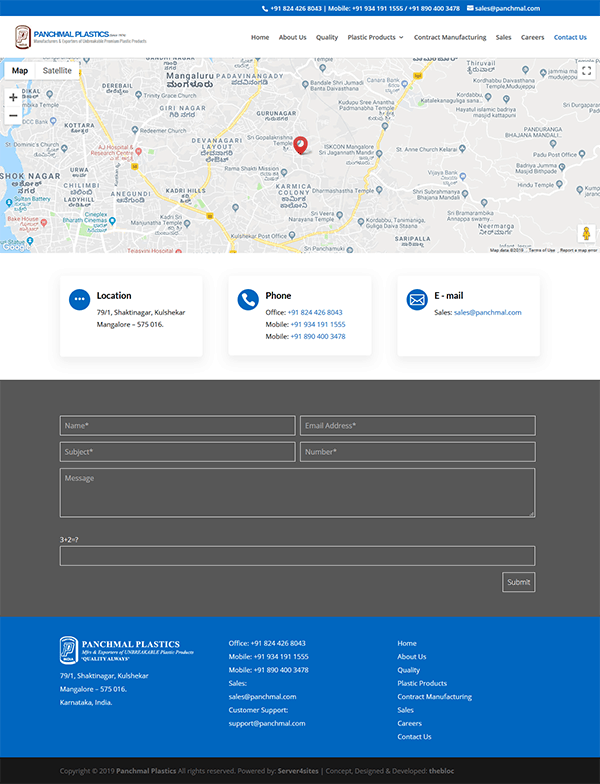Click the Submit button
Viewport: 600px width, 784px height.
tap(518, 582)
